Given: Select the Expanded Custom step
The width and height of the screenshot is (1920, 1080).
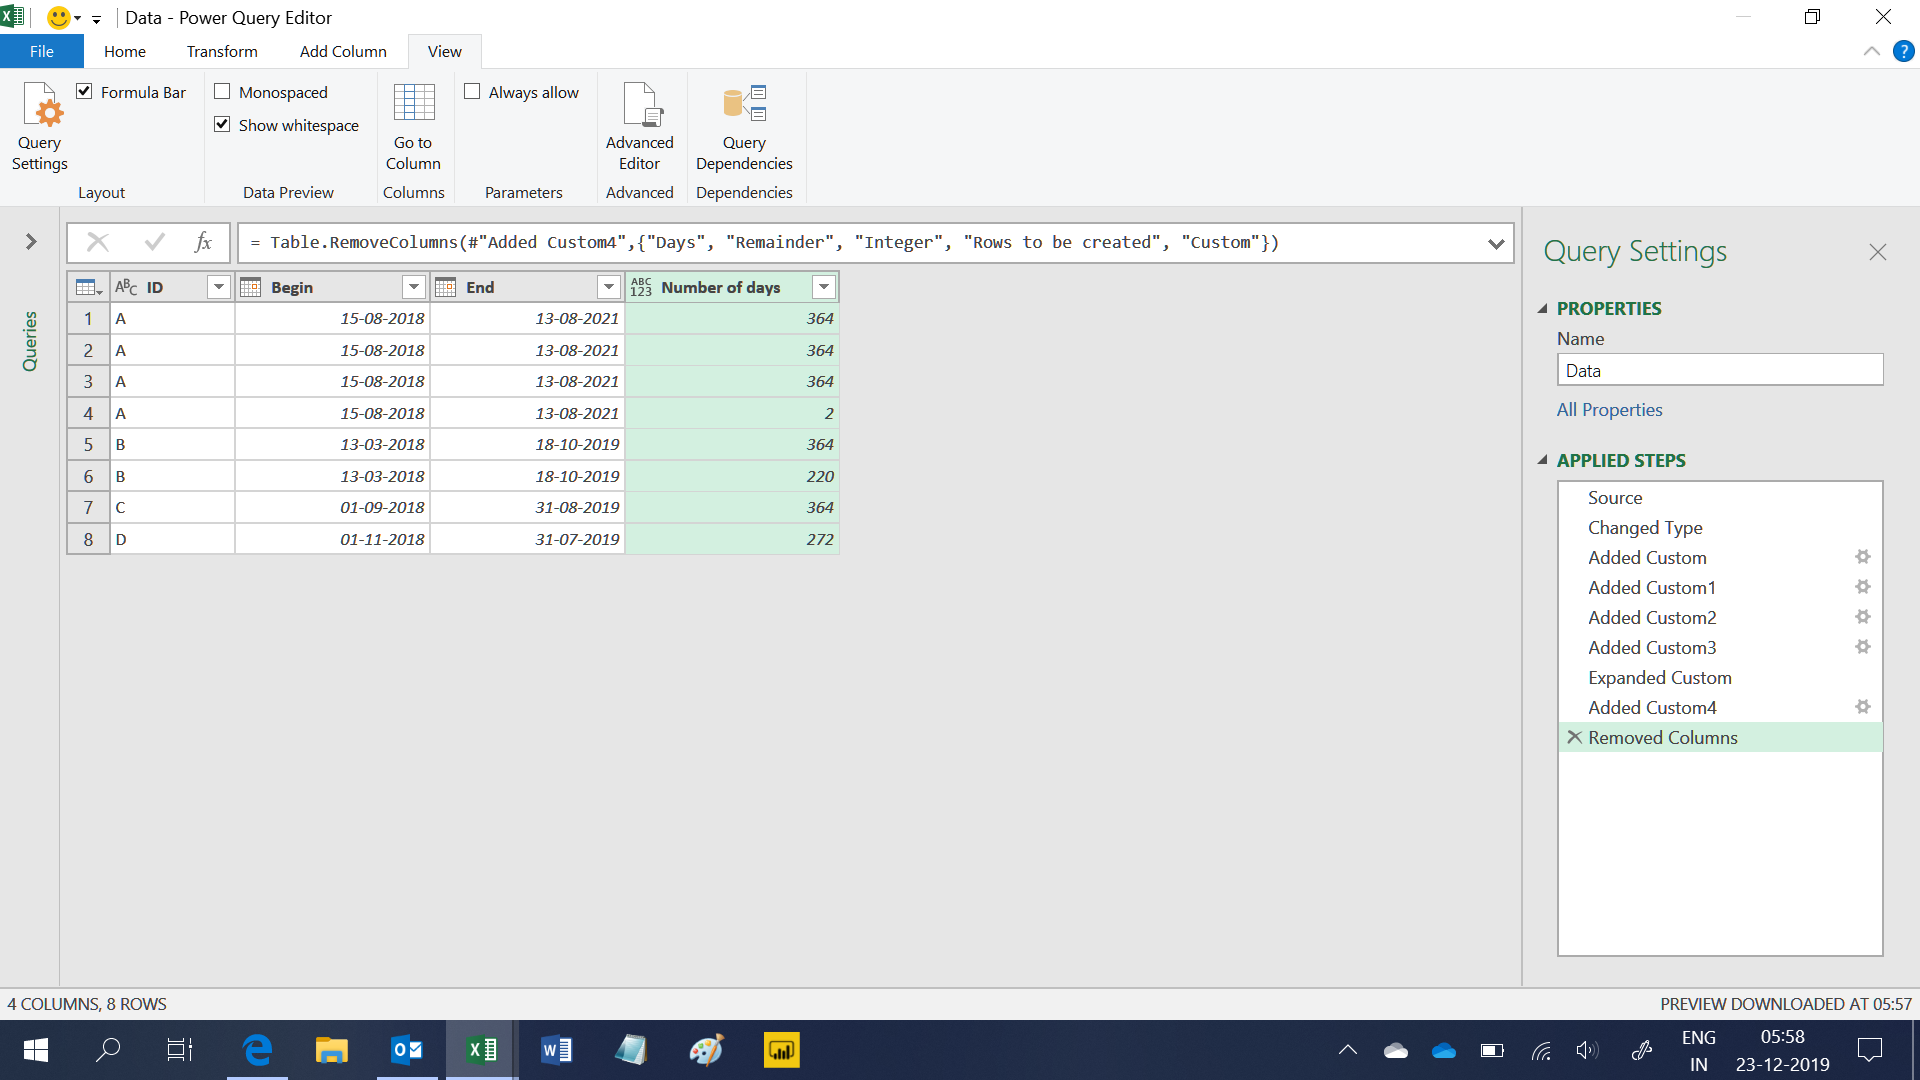Looking at the screenshot, I should coord(1720,678).
